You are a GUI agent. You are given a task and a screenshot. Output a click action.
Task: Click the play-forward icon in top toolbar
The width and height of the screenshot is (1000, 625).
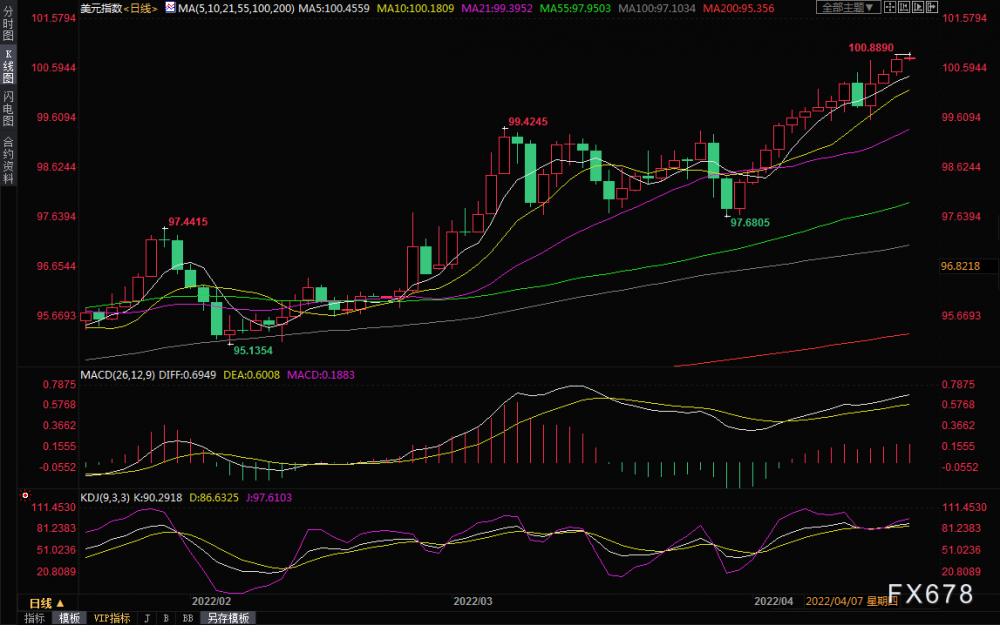point(918,7)
